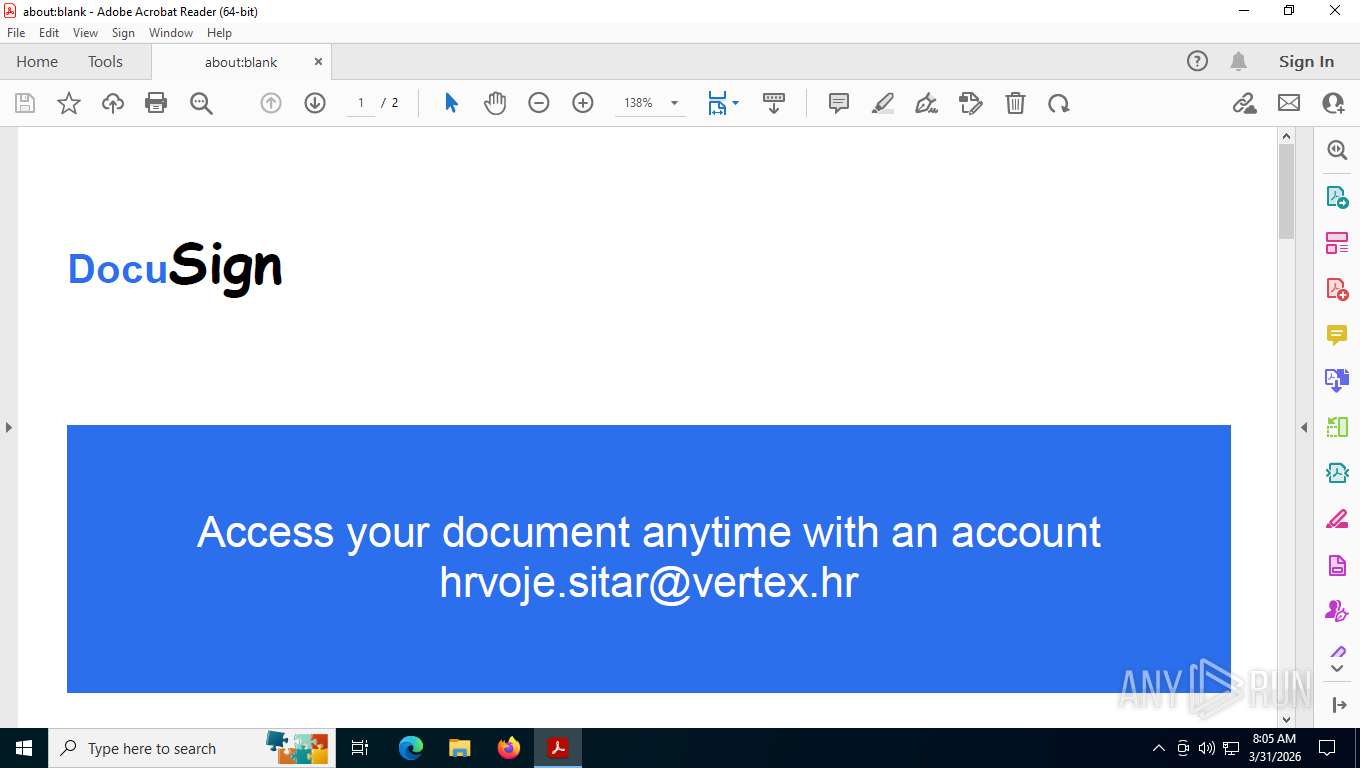Close the about:blank tab
Image resolution: width=1360 pixels, height=768 pixels.
pyautogui.click(x=318, y=61)
